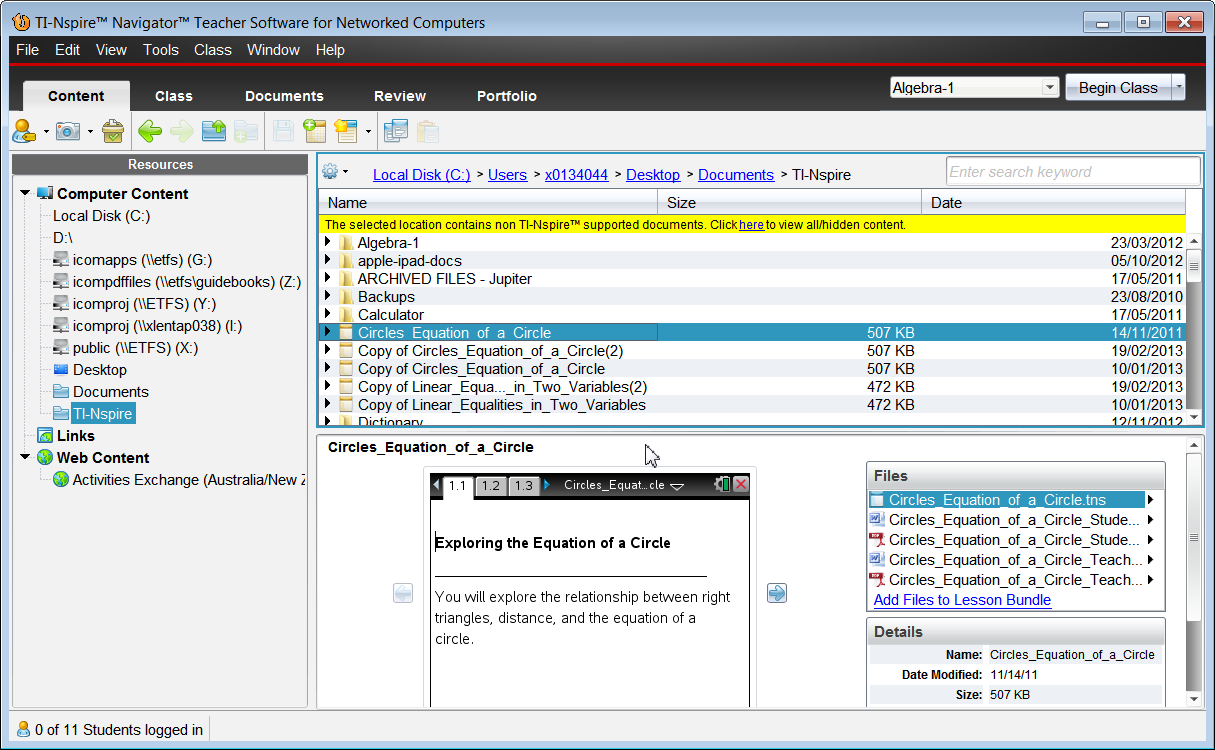
Task: Switch to the Review tab
Action: tap(400, 96)
